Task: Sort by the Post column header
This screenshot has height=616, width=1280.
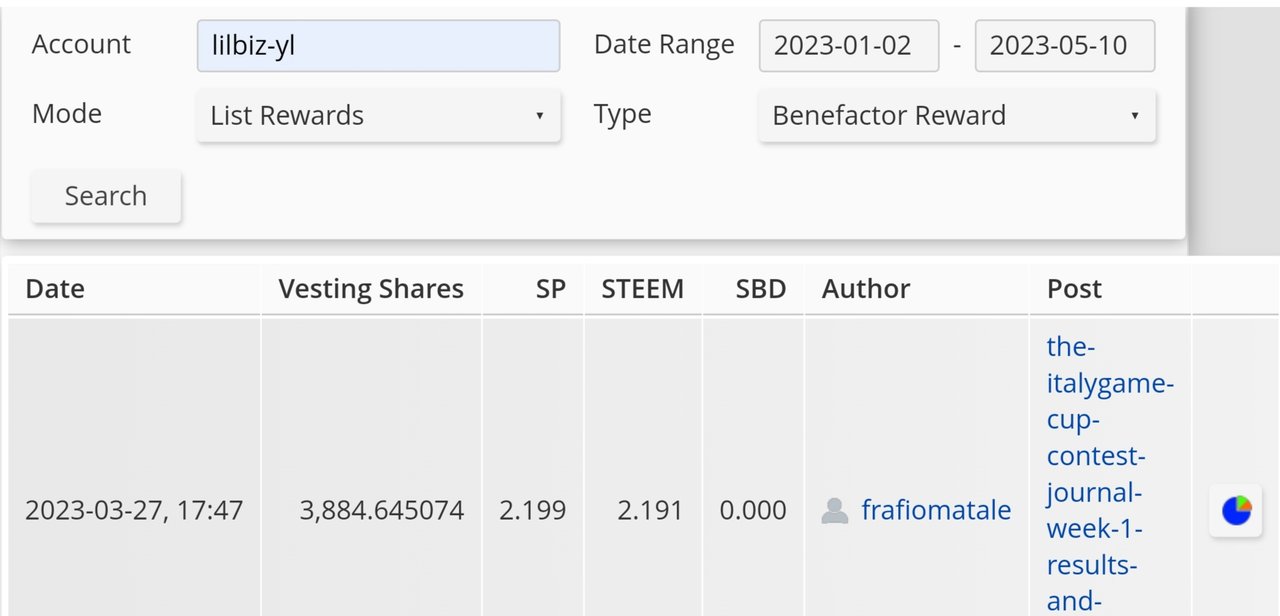Action: tap(1074, 289)
